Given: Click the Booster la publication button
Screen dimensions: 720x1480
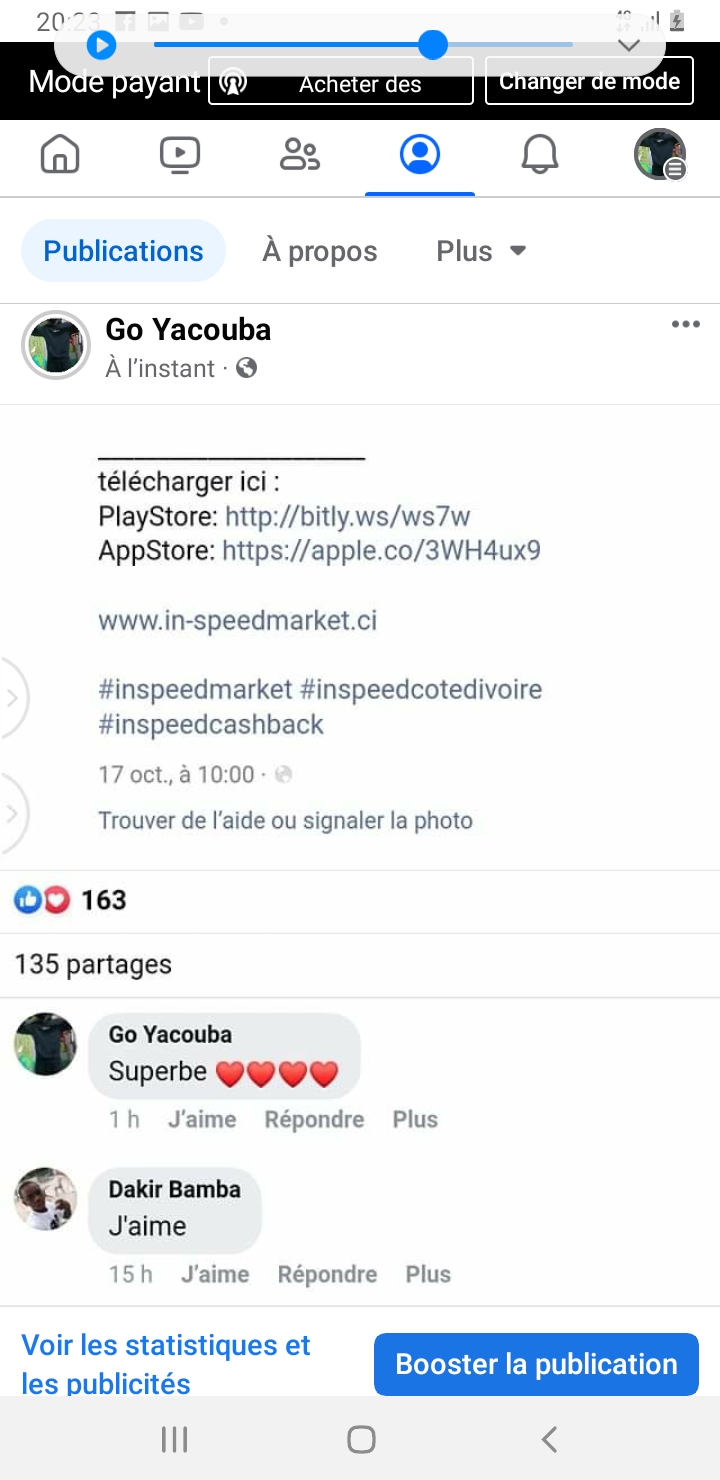Looking at the screenshot, I should tap(536, 1364).
